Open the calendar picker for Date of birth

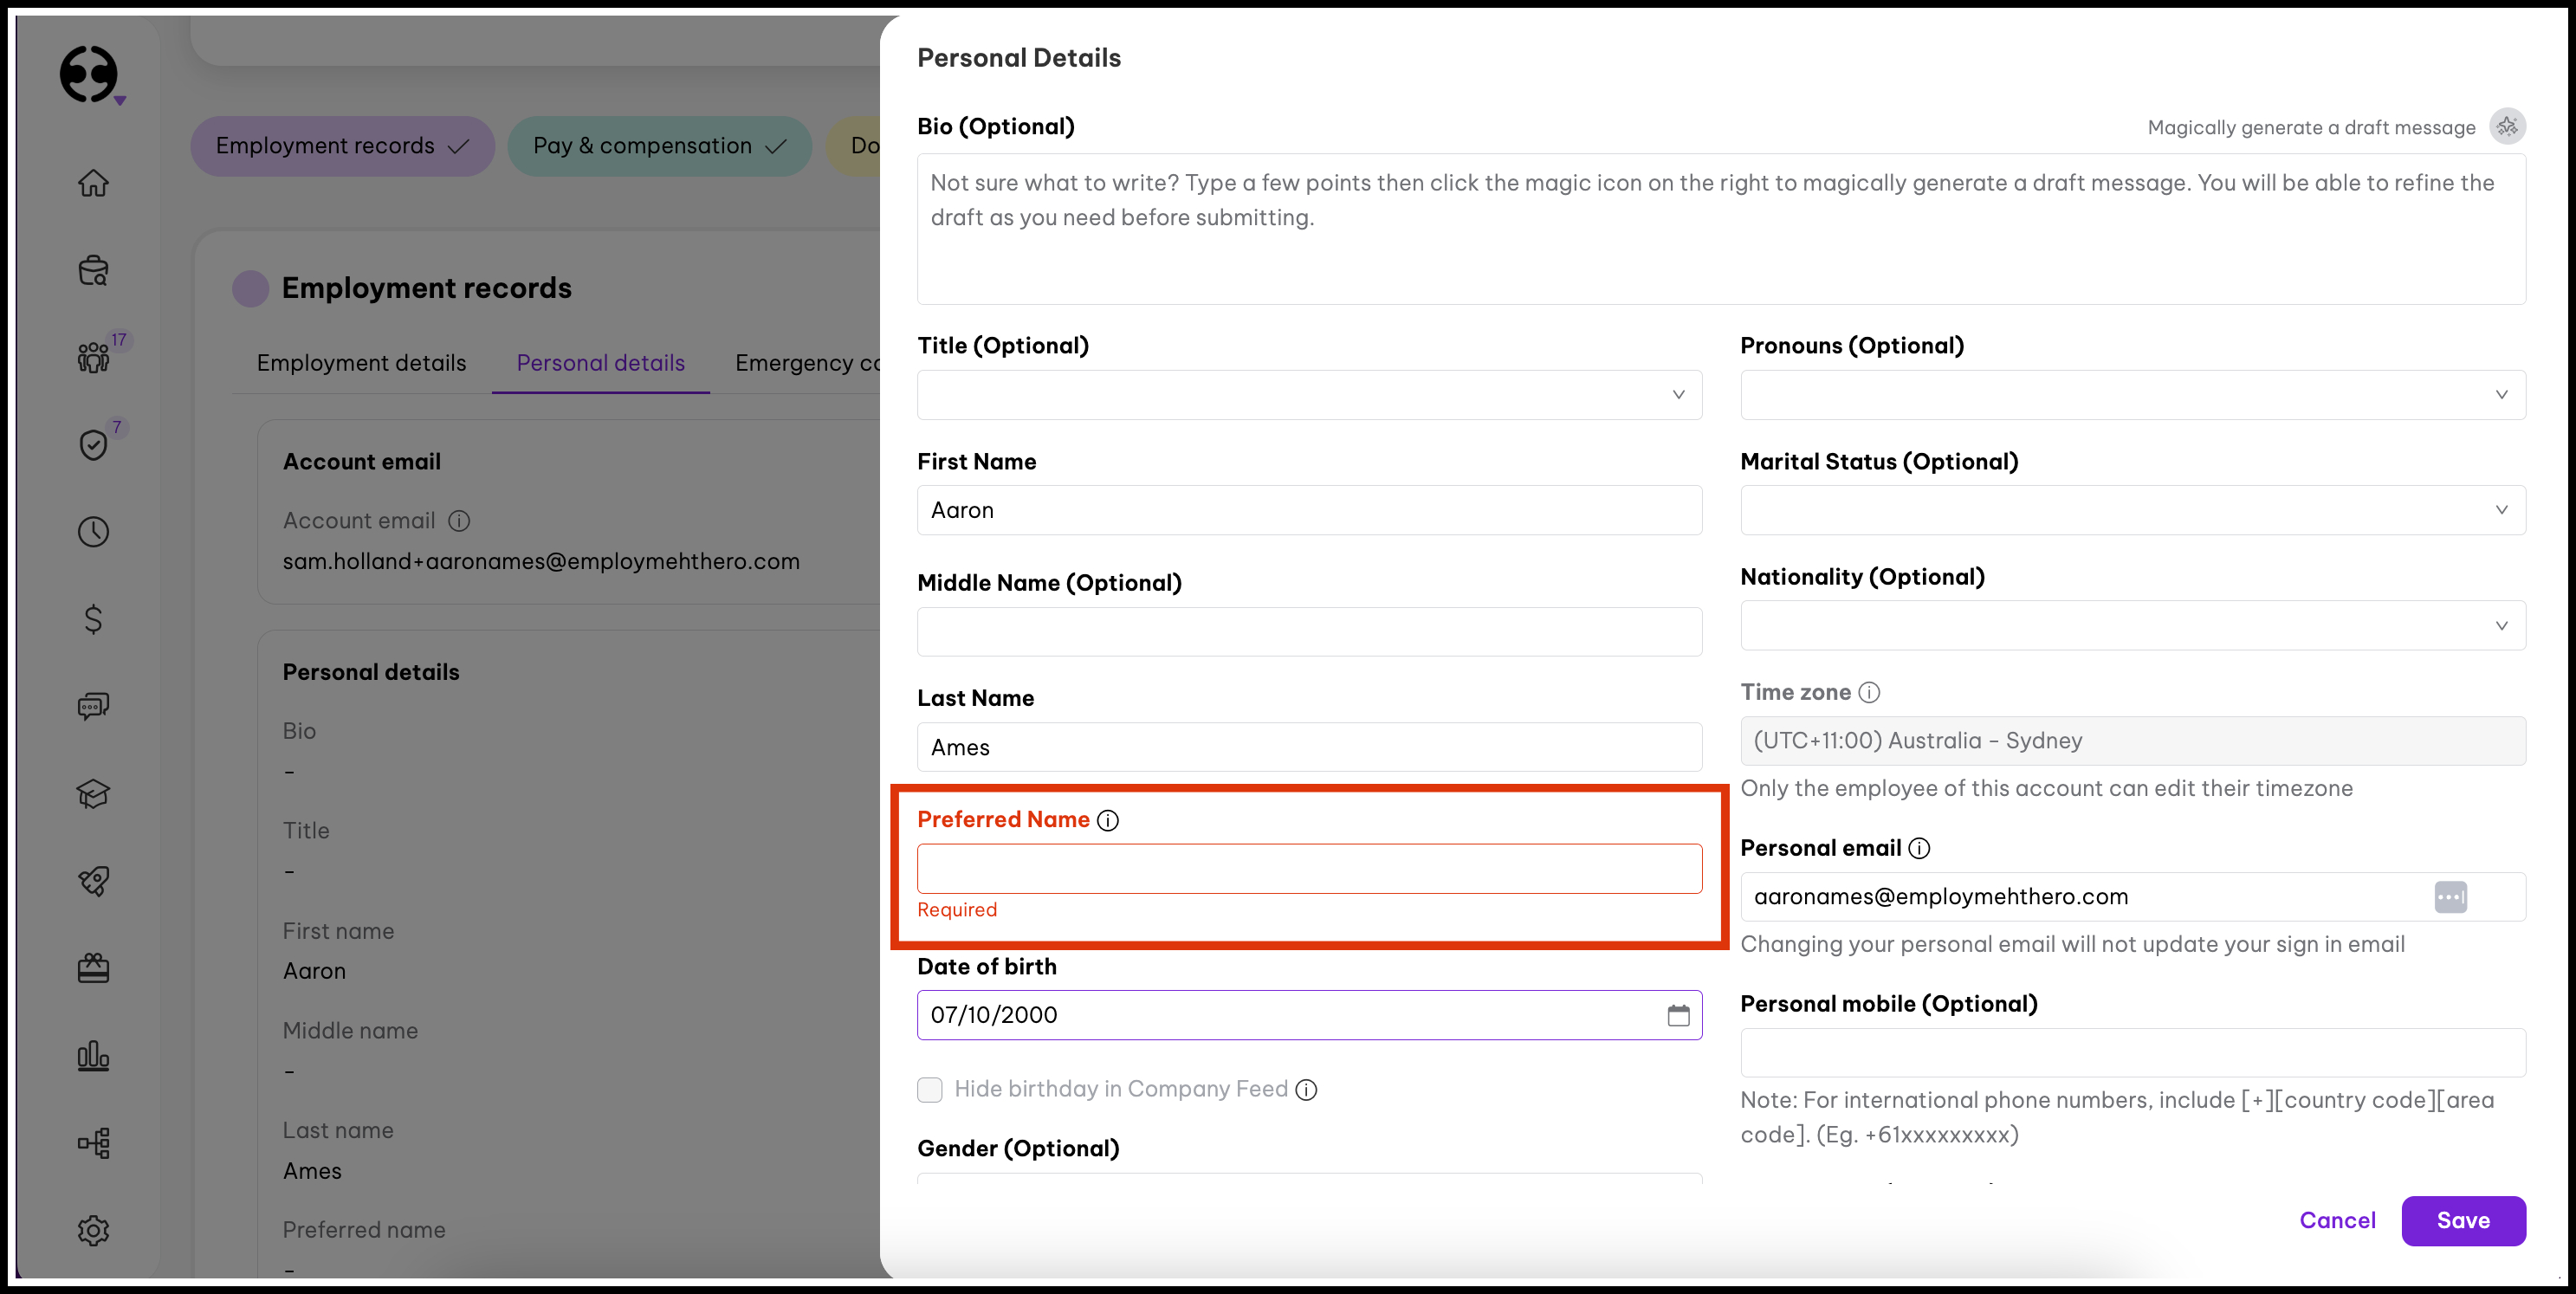click(1678, 1015)
